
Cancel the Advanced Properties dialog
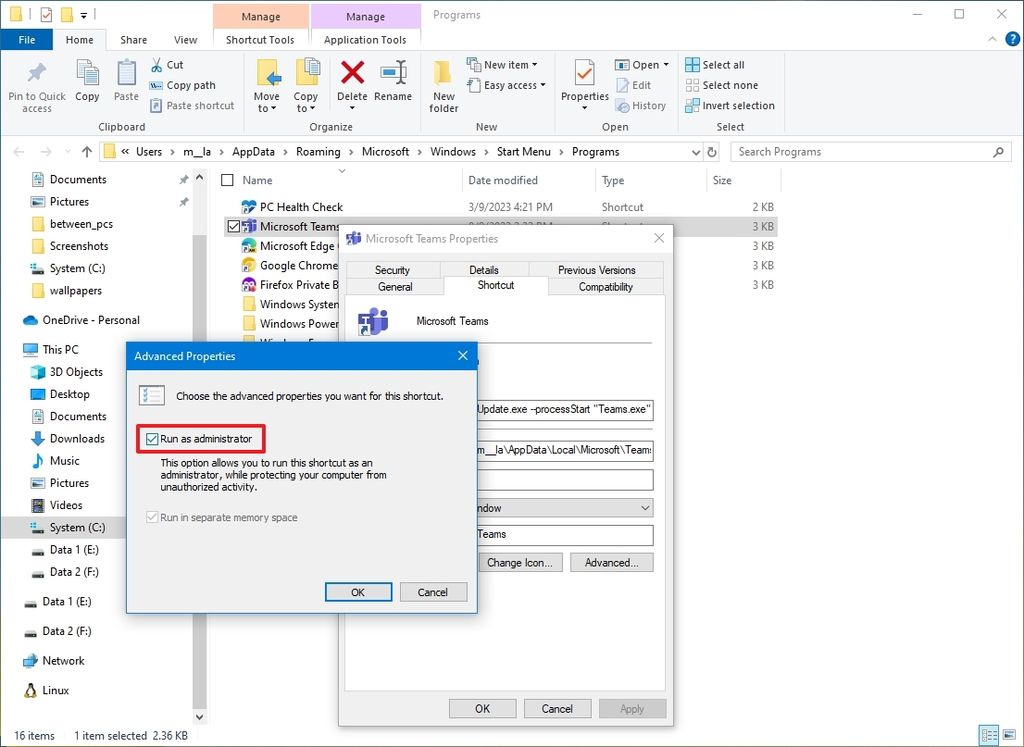point(433,591)
